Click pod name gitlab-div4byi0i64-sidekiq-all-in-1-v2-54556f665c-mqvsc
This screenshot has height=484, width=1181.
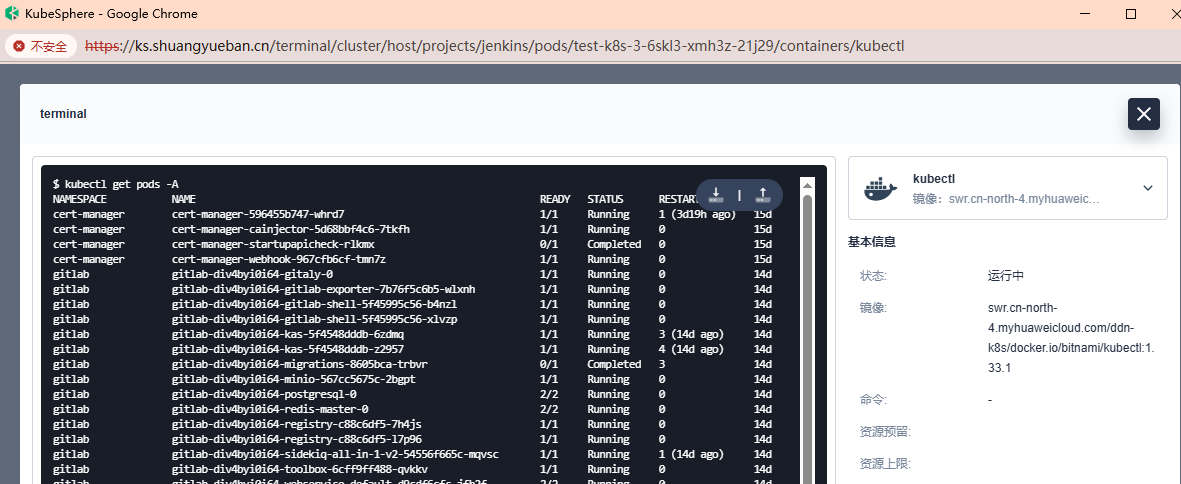click(x=335, y=455)
